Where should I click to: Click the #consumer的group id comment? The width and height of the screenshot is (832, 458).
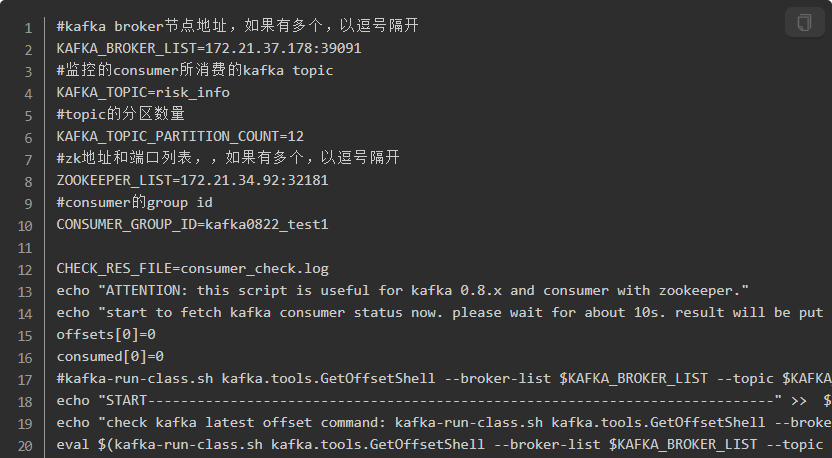tap(135, 203)
